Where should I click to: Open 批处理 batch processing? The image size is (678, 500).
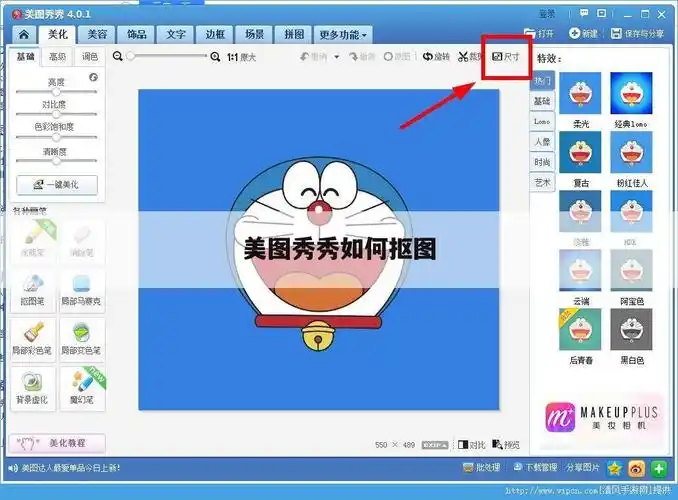(x=481, y=468)
